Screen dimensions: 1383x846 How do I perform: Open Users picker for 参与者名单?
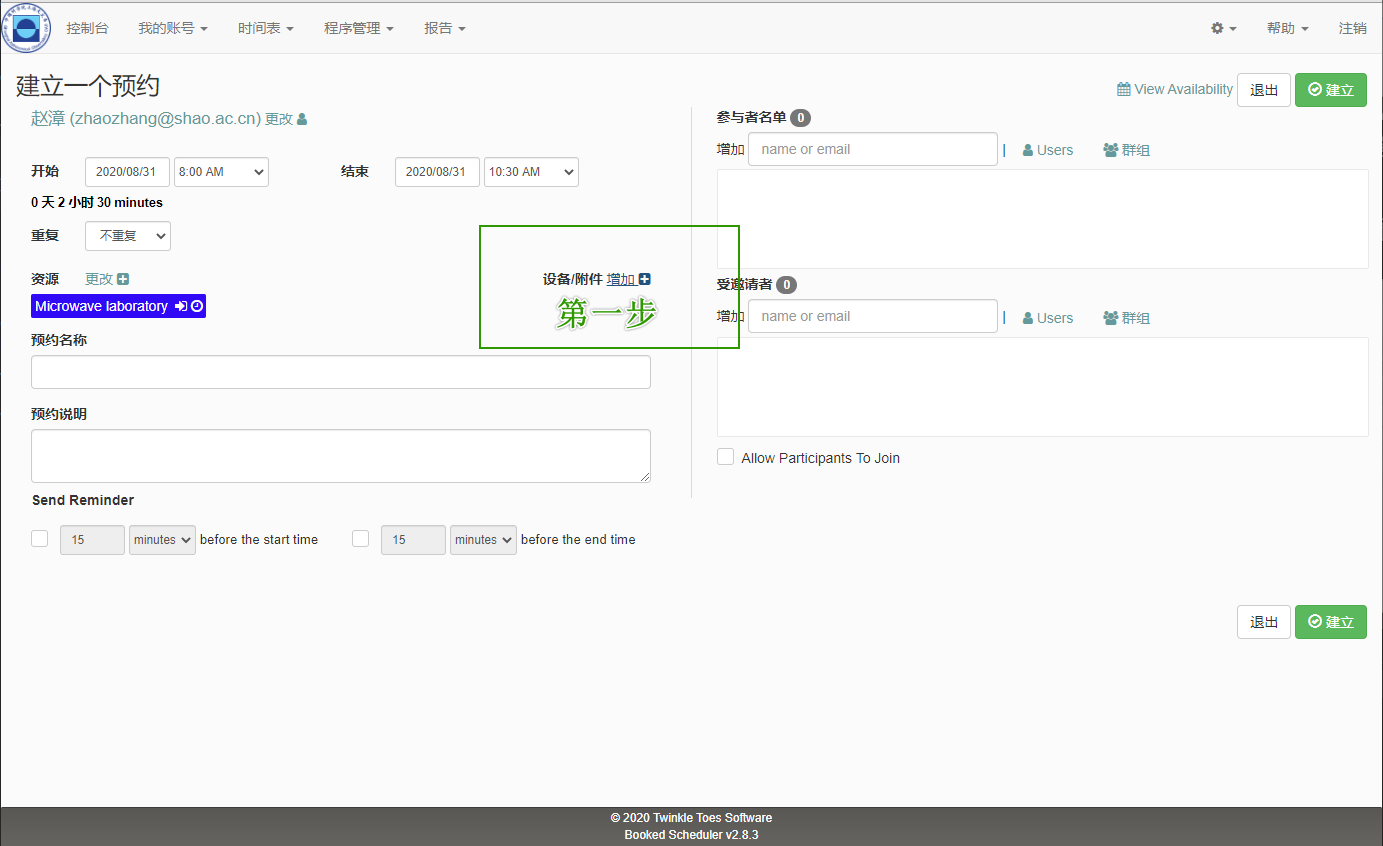1047,150
